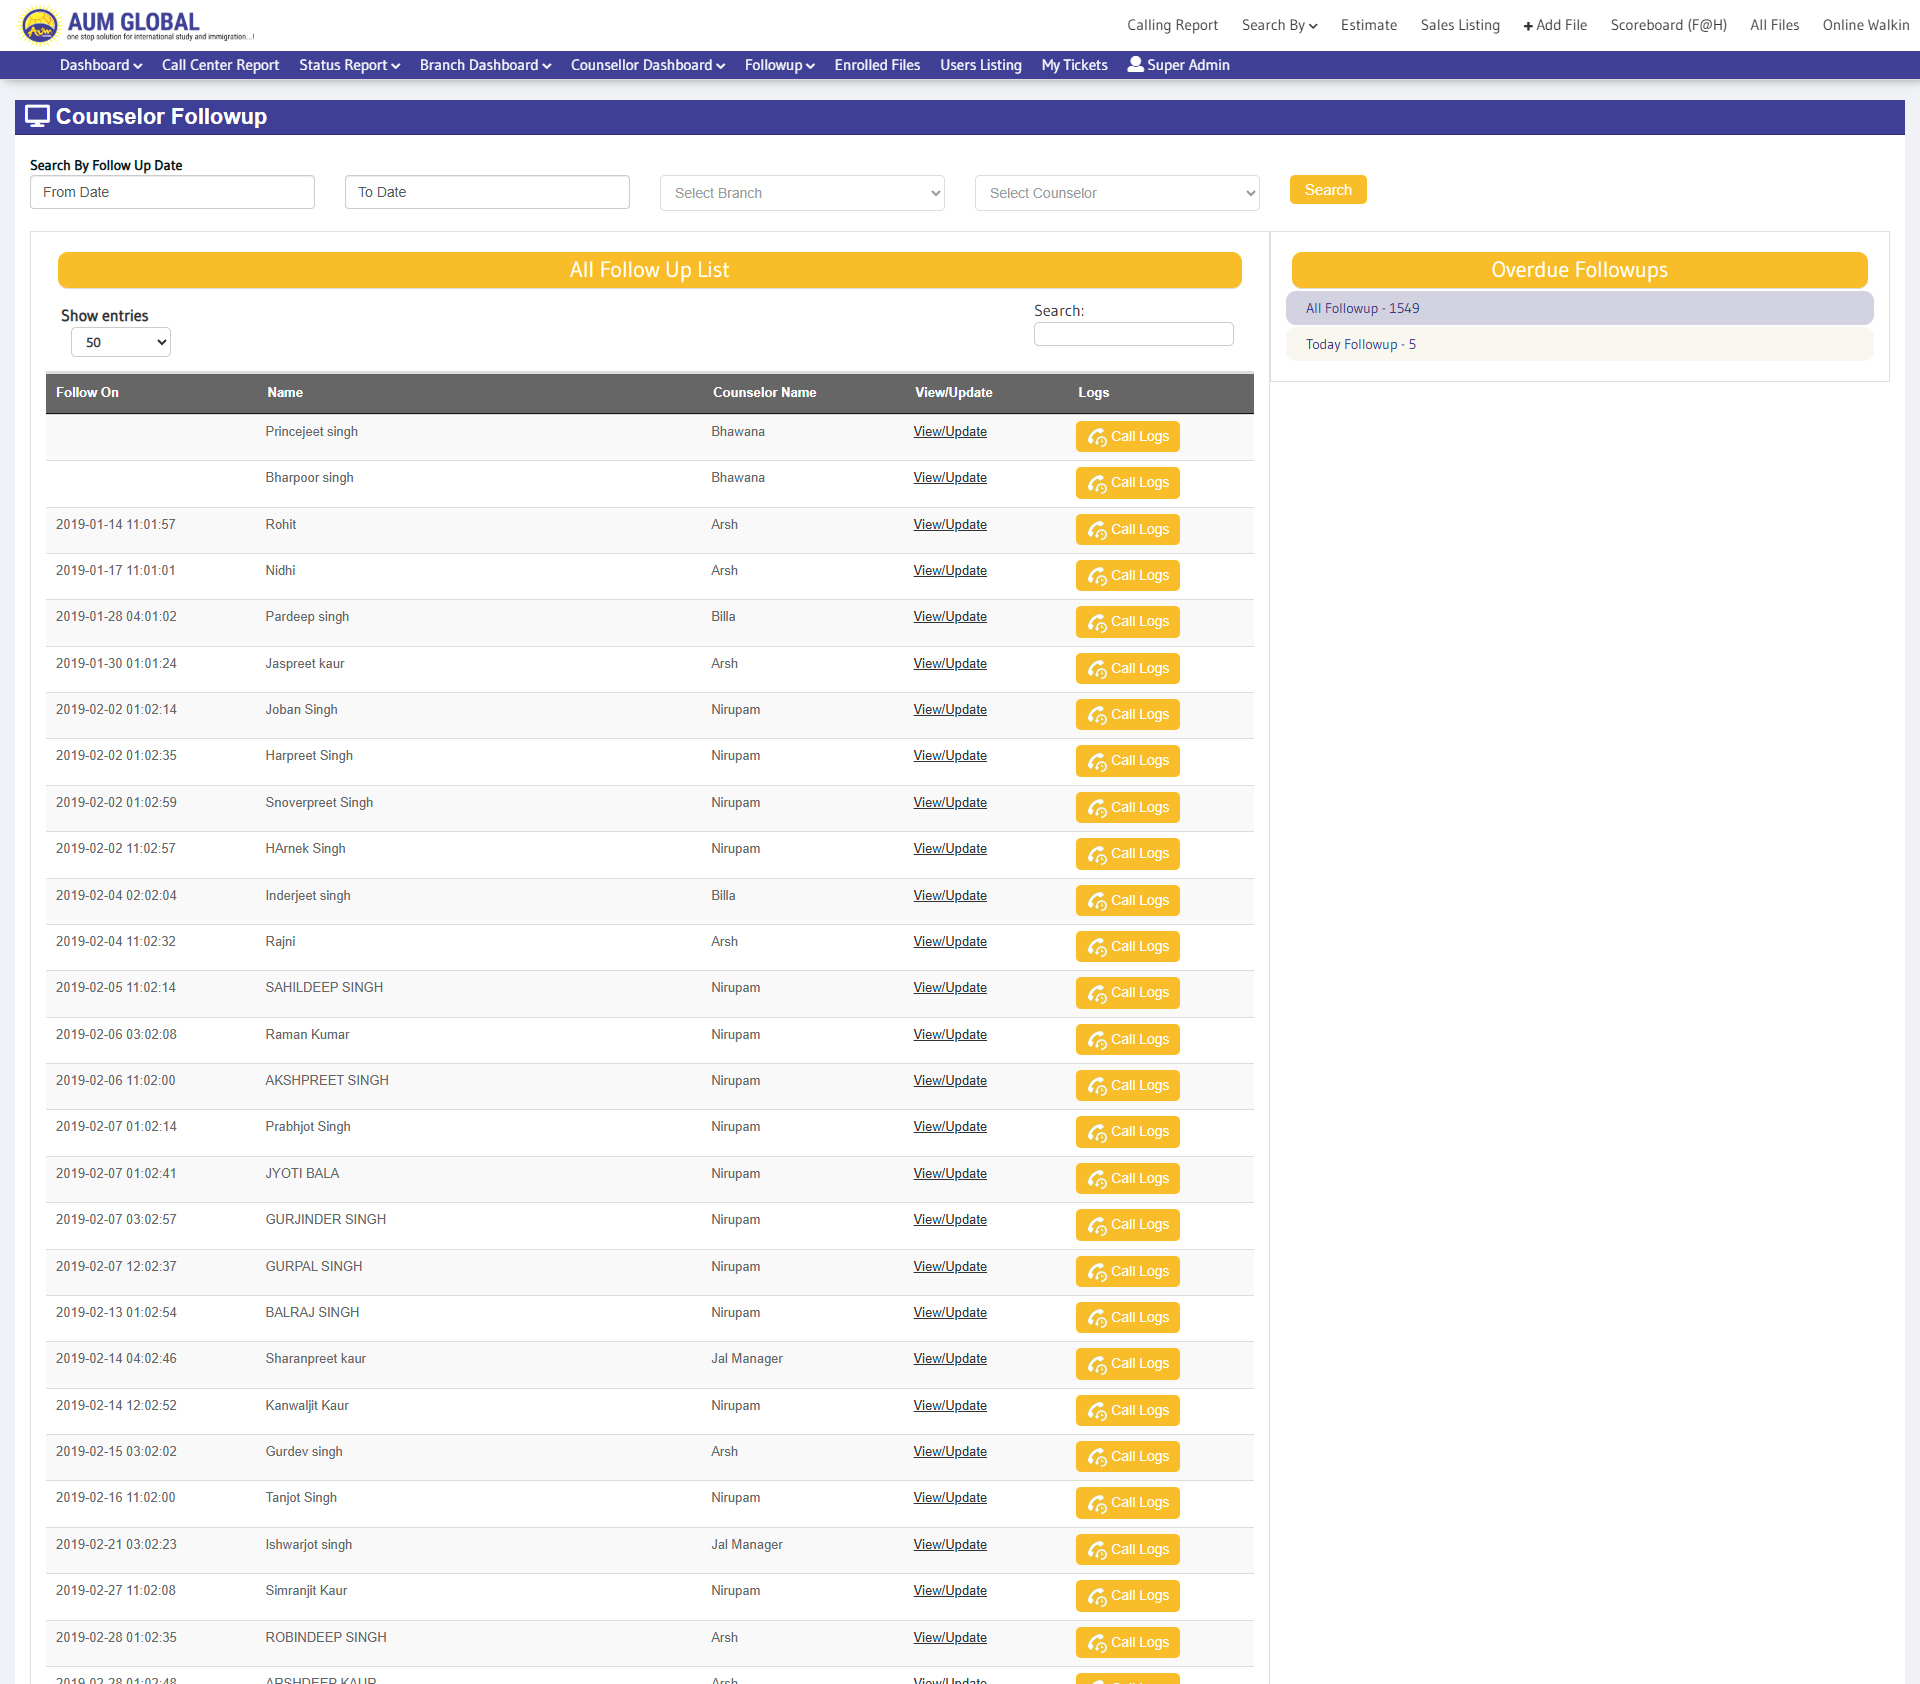Open Call Logs for Sharanpreet kaur
The width and height of the screenshot is (1920, 1684).
tap(1127, 1364)
